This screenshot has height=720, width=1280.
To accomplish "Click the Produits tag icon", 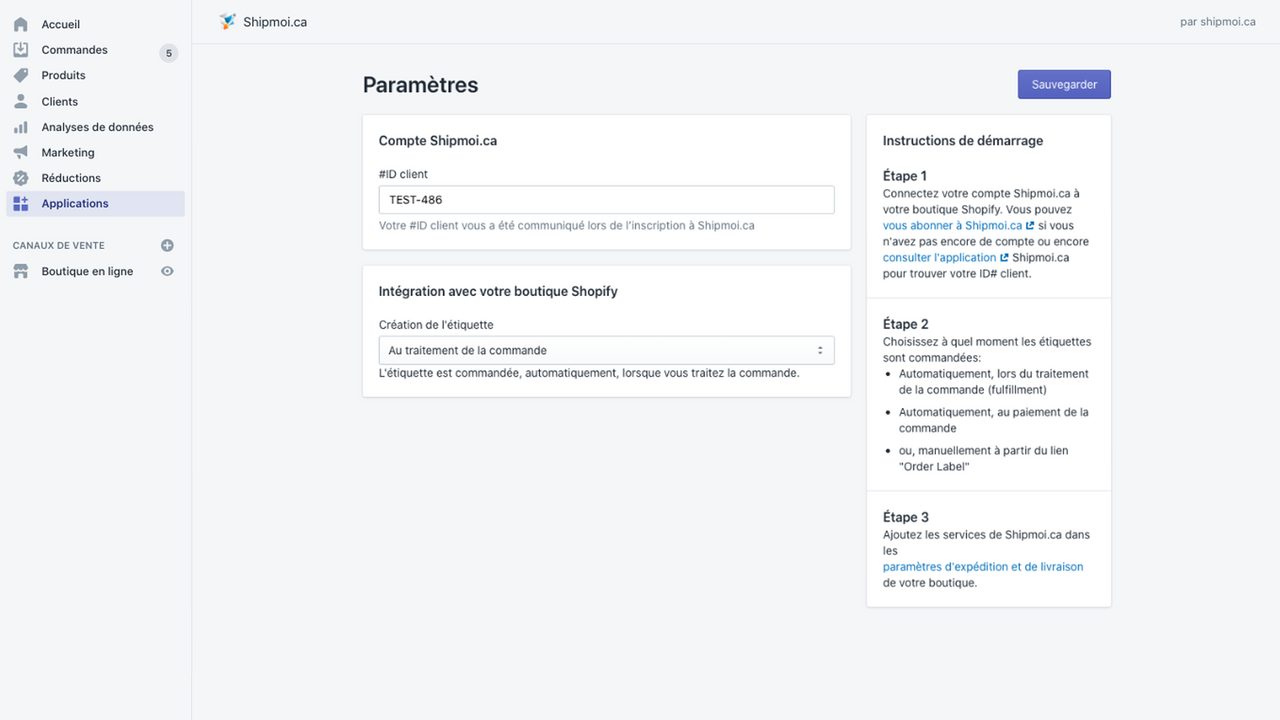I will click(21, 75).
